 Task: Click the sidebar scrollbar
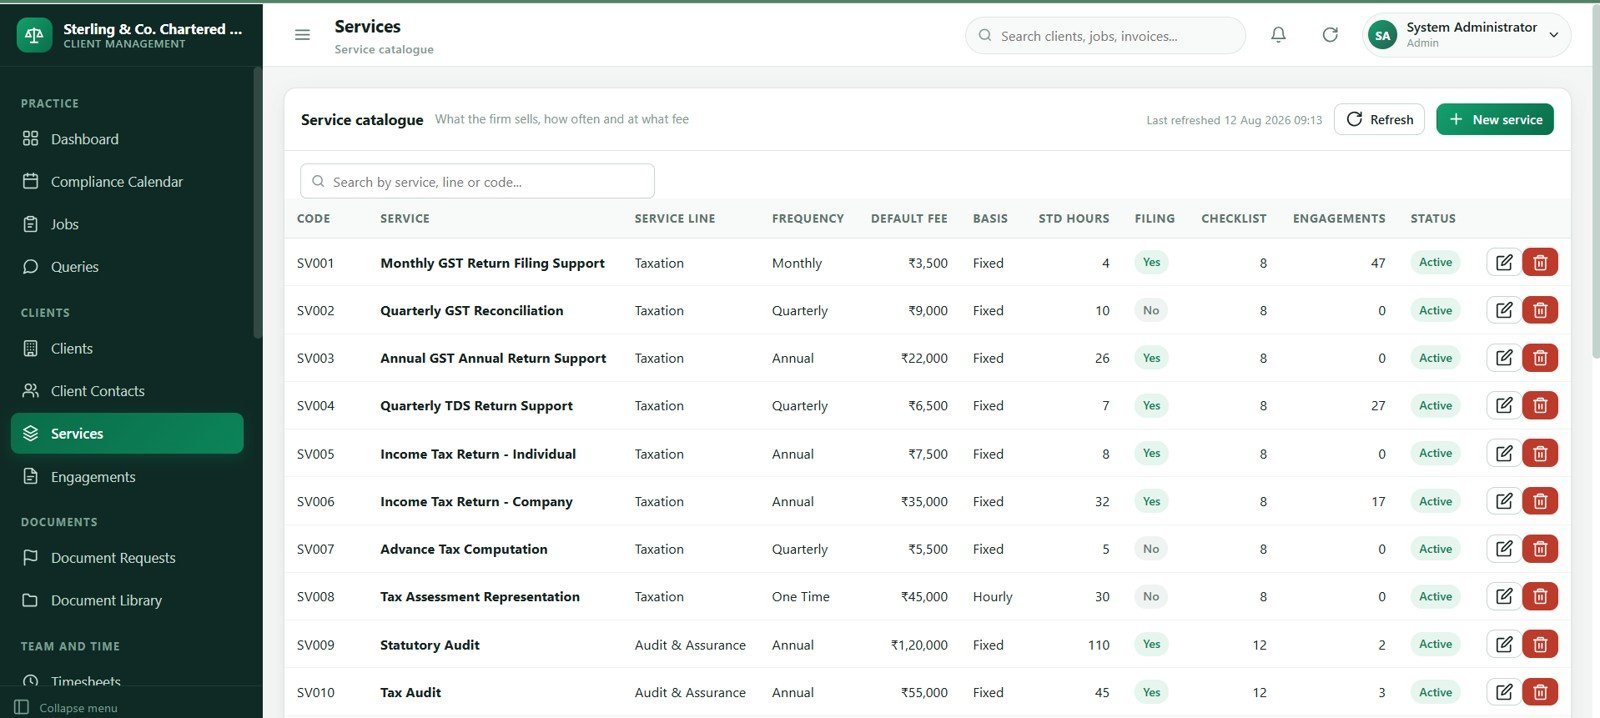tap(258, 205)
